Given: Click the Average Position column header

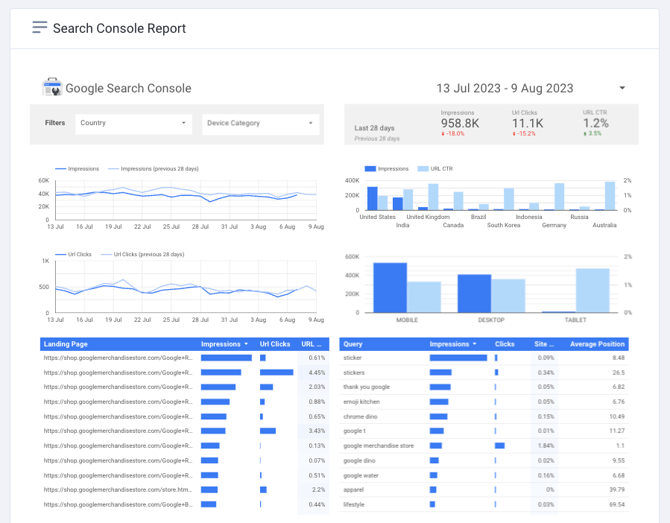Looking at the screenshot, I should point(597,344).
